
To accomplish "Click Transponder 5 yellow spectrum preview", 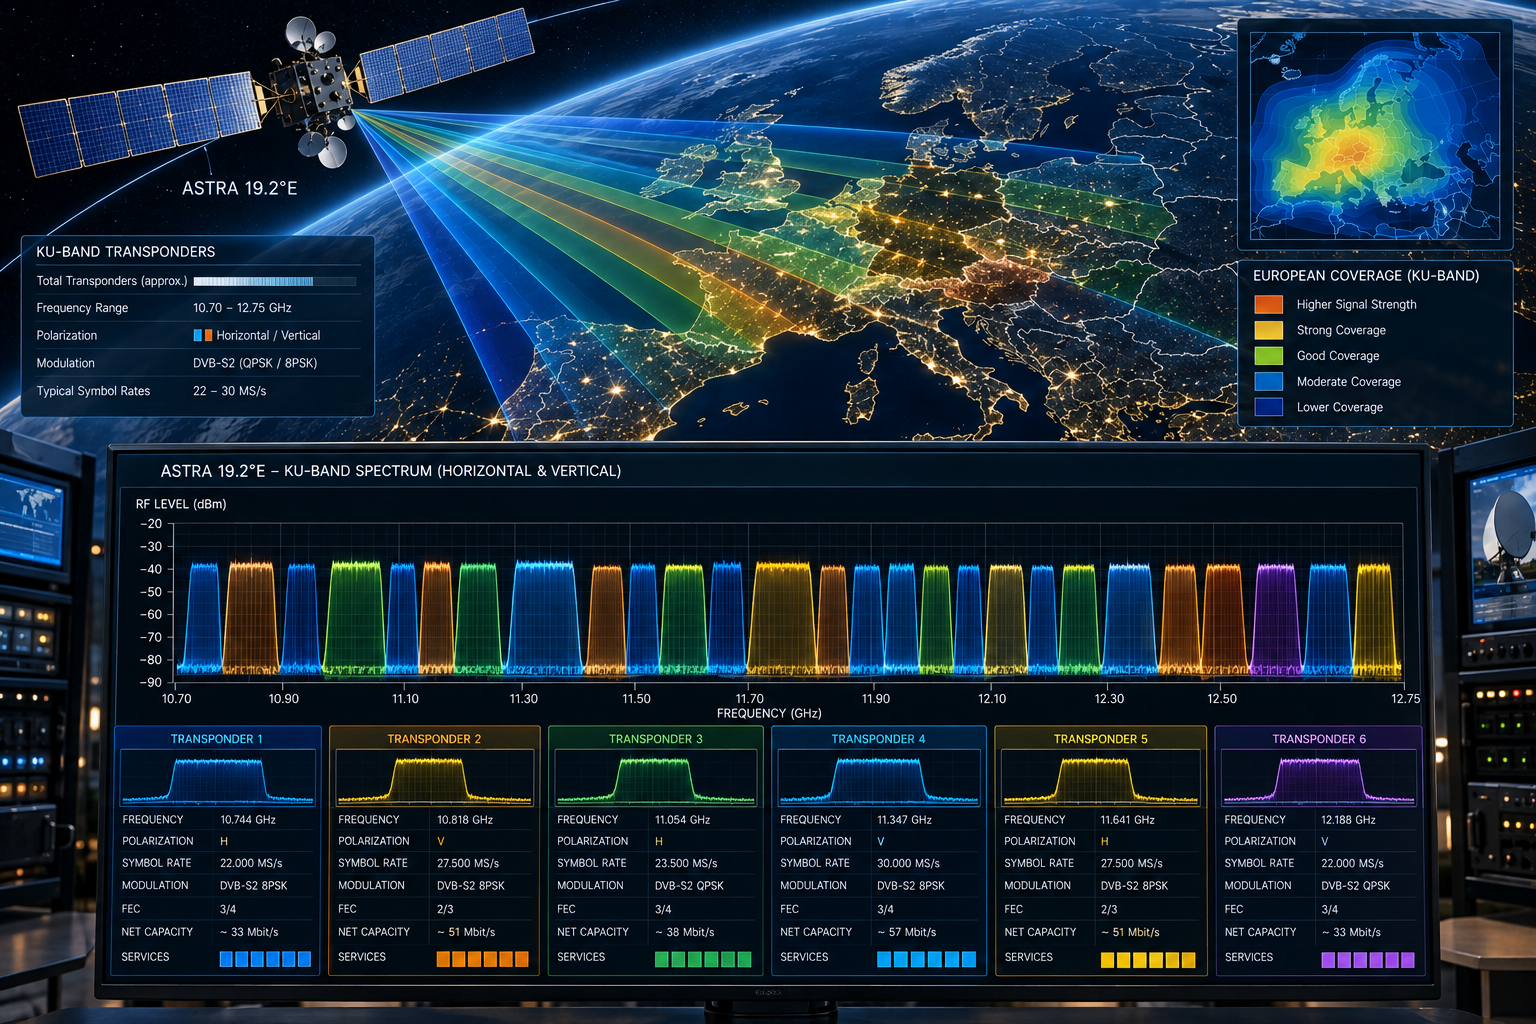I will pyautogui.click(x=1100, y=778).
